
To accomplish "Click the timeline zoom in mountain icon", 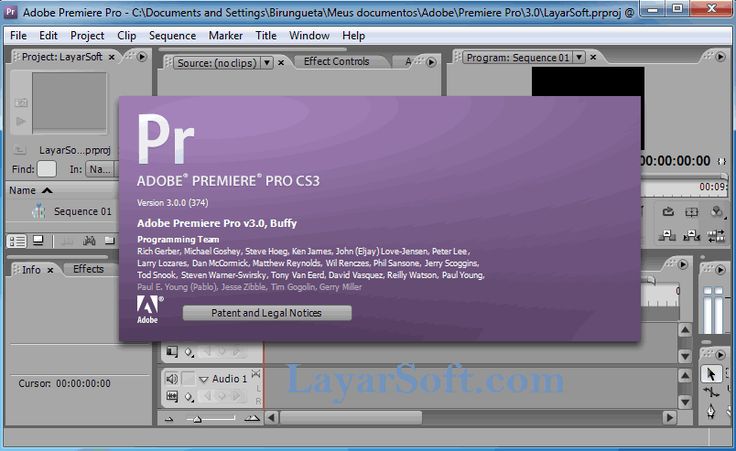I will pyautogui.click(x=252, y=418).
